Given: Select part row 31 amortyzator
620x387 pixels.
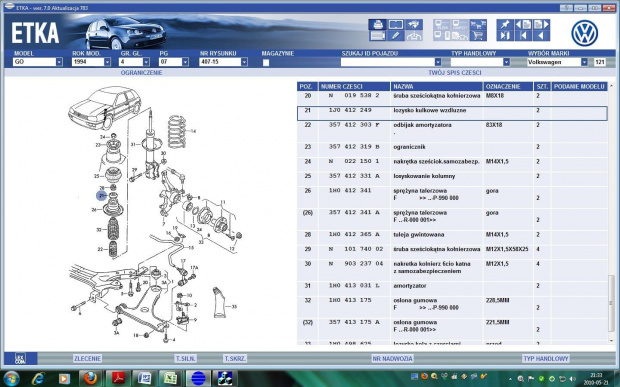Looking at the screenshot, I should click(452, 286).
